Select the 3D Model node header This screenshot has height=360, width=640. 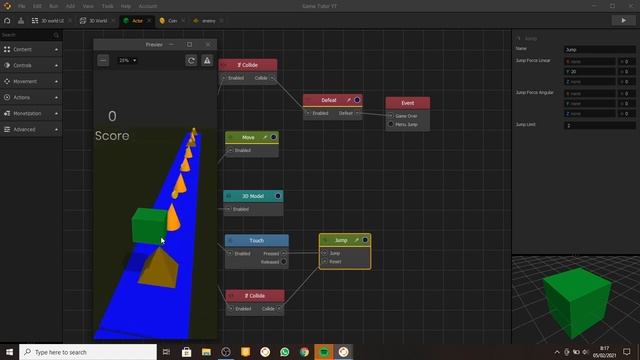[253, 196]
